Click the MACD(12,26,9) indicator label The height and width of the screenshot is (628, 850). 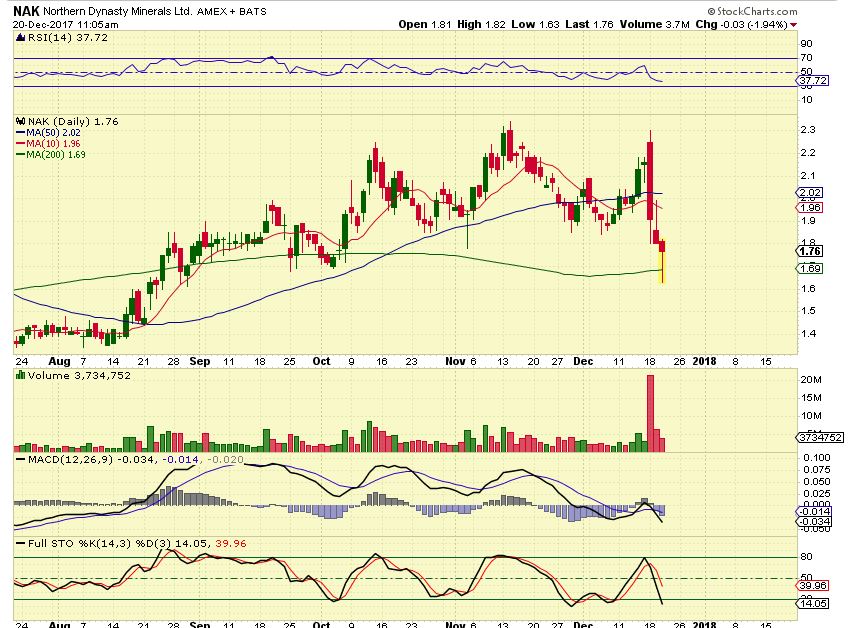[x=70, y=459]
